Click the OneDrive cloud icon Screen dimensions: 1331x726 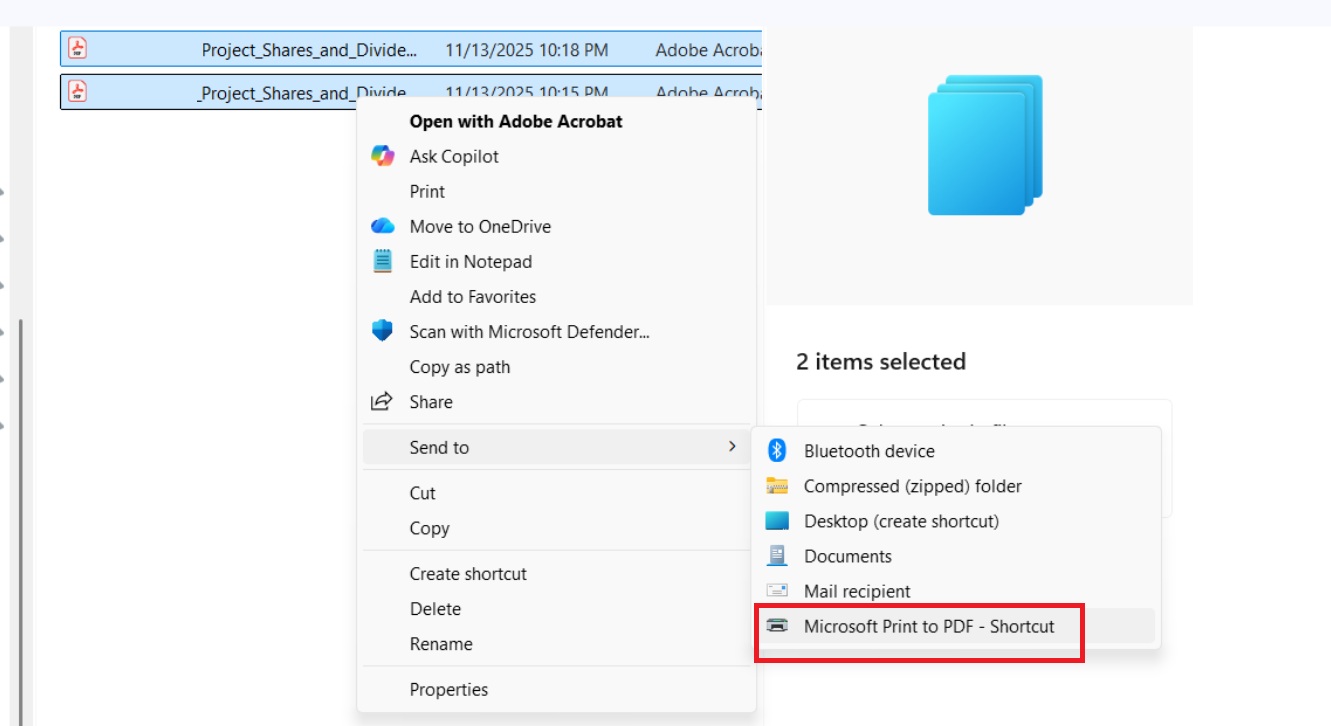382,227
